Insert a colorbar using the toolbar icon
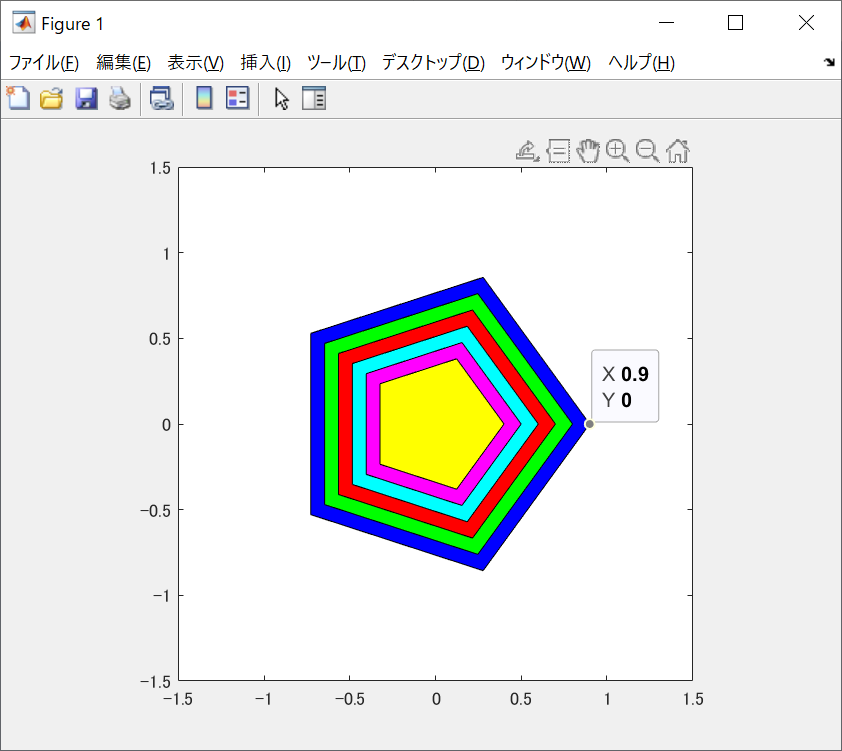842x751 pixels. tap(204, 98)
